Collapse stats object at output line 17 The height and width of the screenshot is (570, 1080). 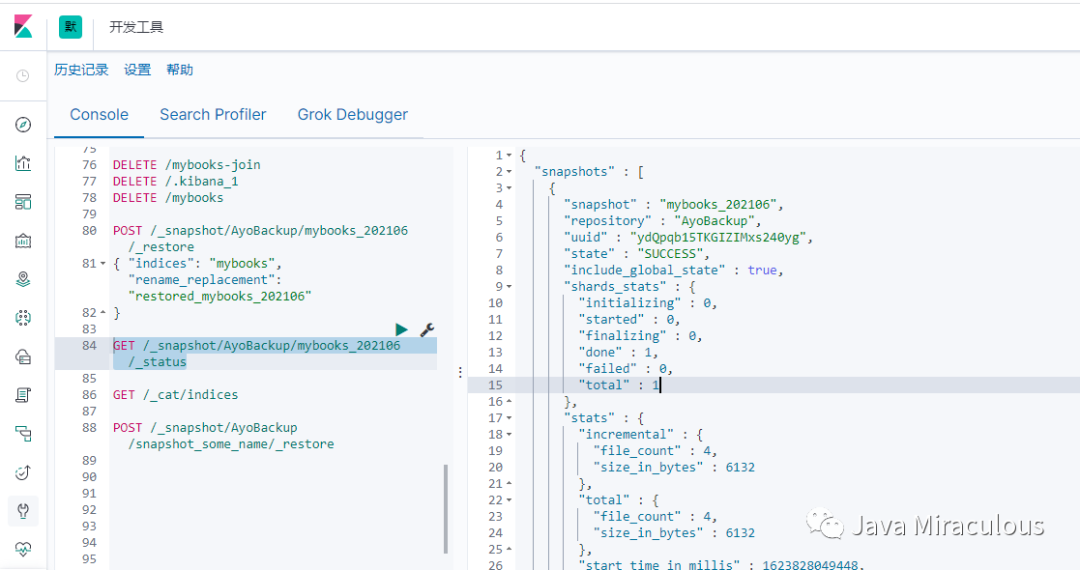(x=509, y=418)
